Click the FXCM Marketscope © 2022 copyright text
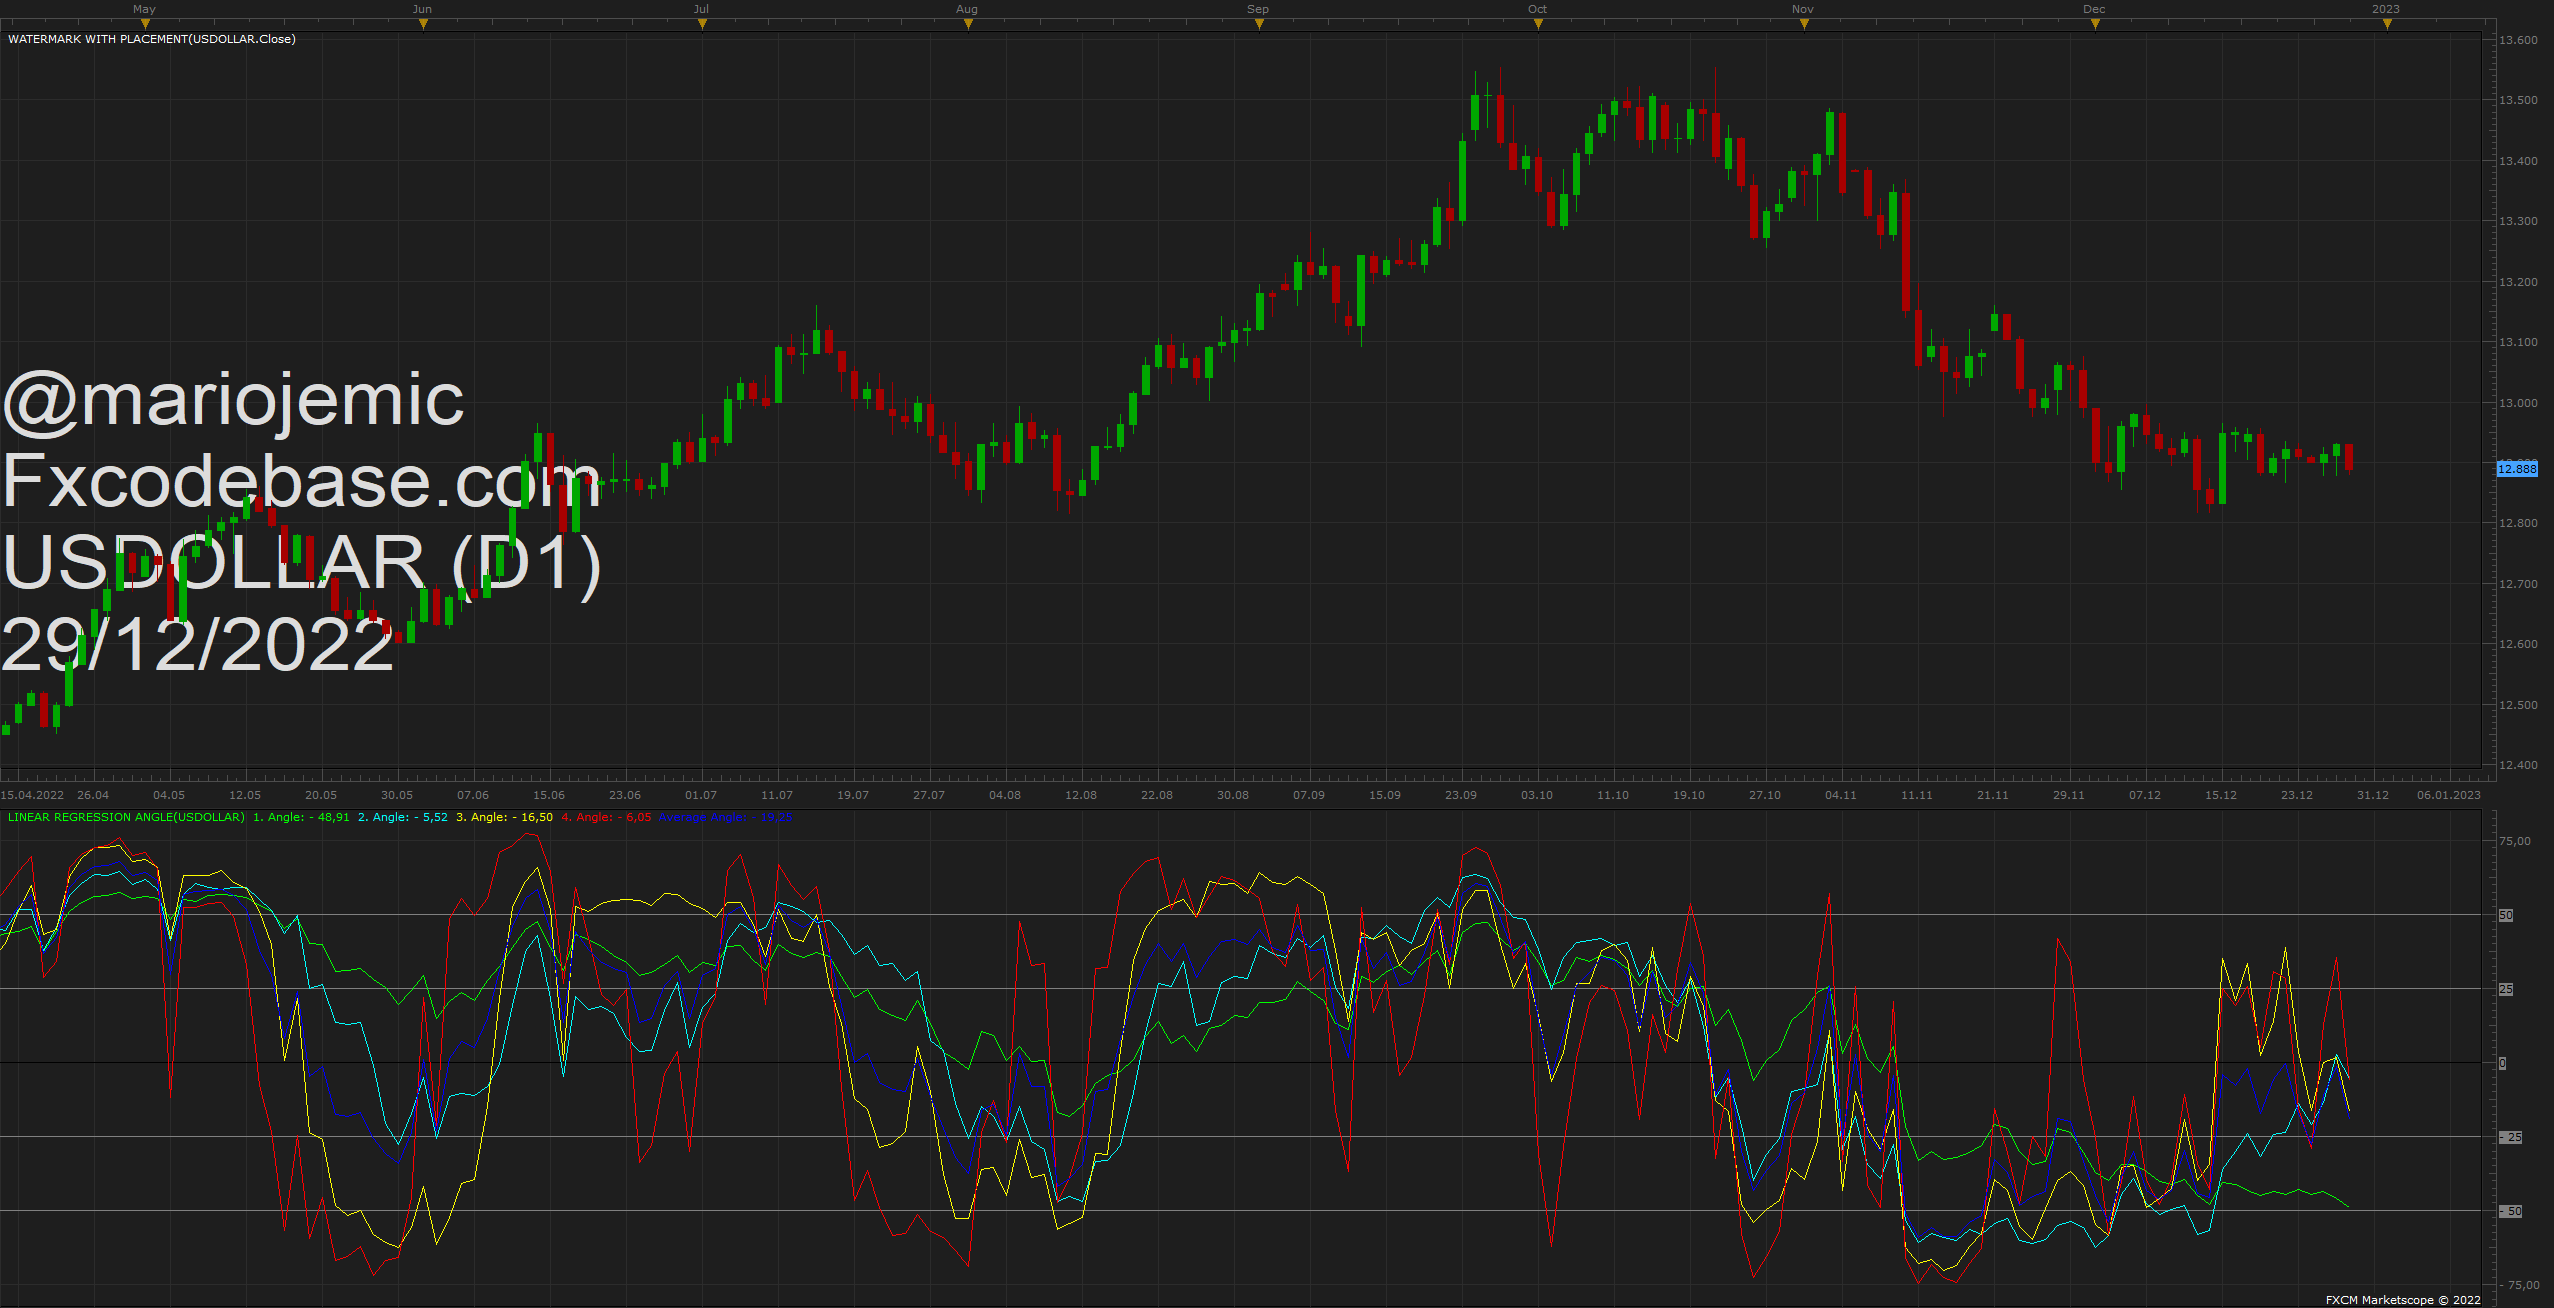 tap(2403, 1300)
